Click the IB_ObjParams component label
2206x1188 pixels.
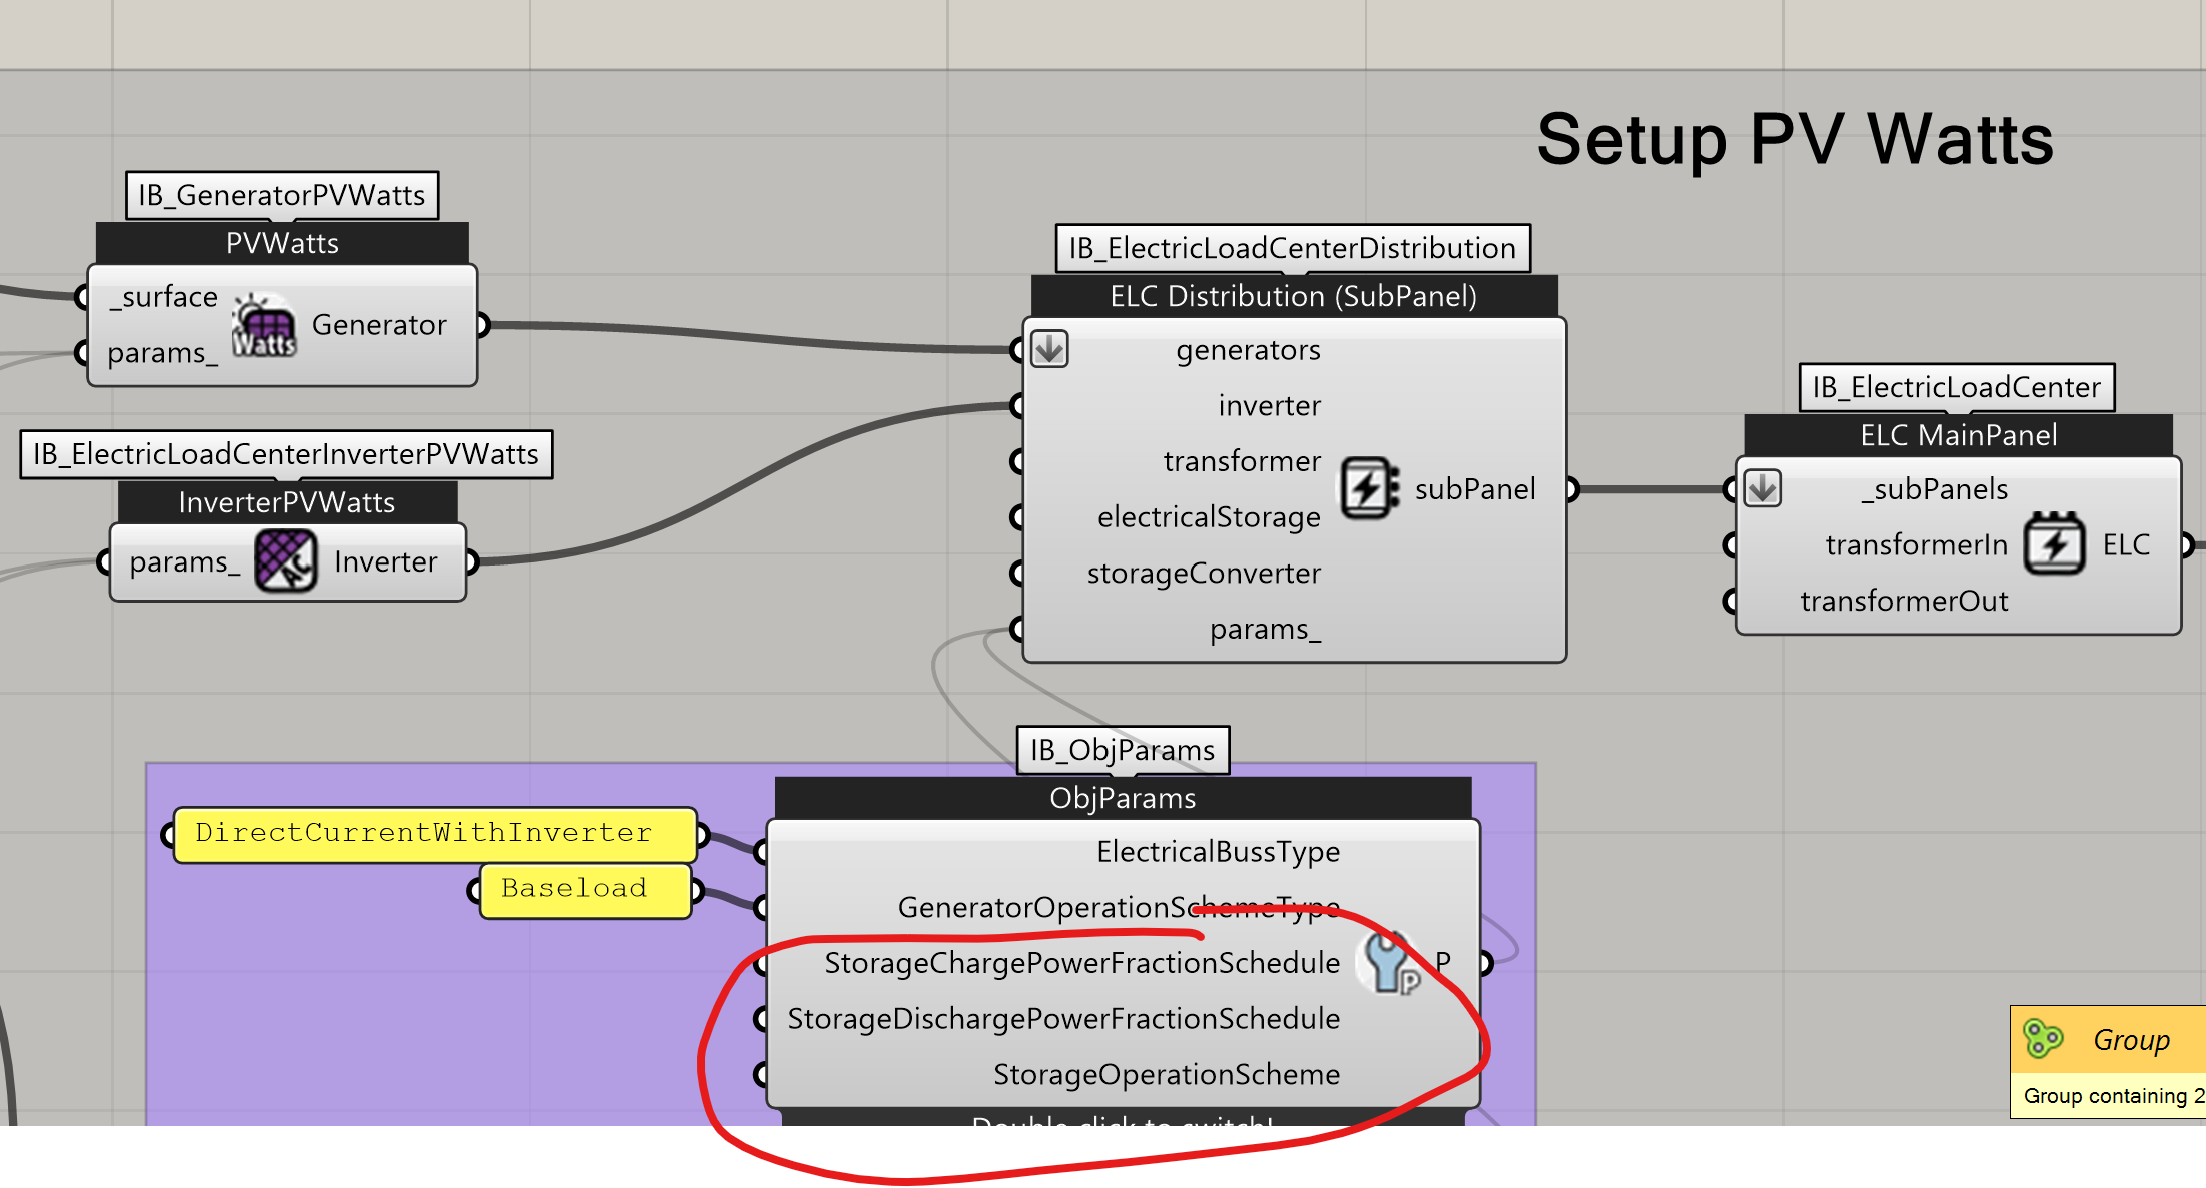[1122, 750]
